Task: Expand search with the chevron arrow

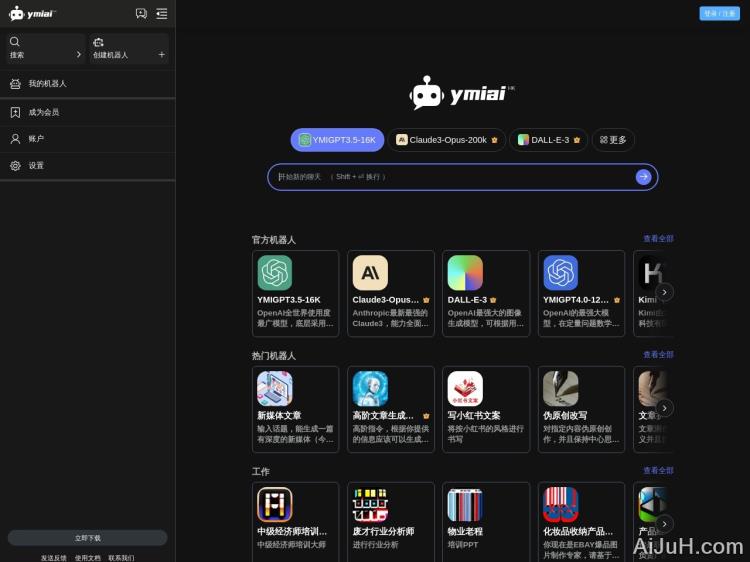Action: (x=79, y=55)
